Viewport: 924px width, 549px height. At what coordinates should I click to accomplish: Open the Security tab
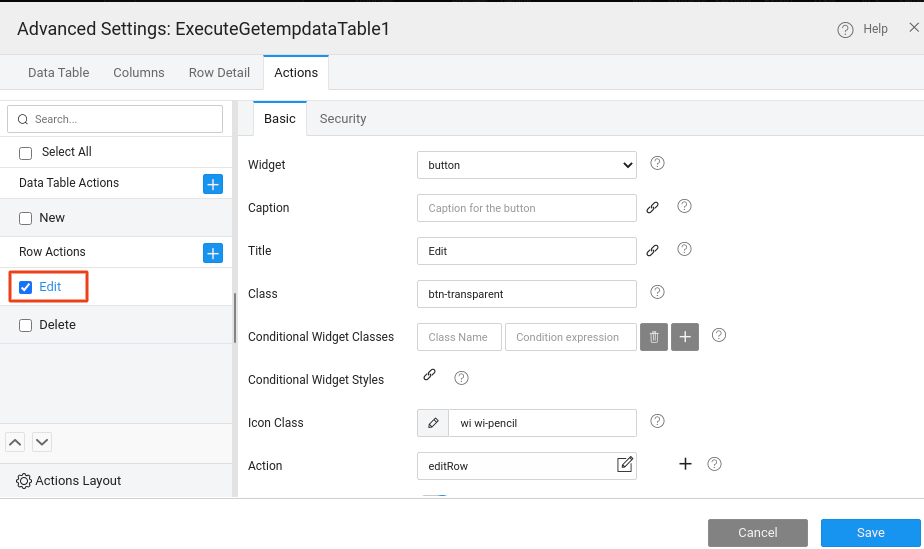(343, 119)
